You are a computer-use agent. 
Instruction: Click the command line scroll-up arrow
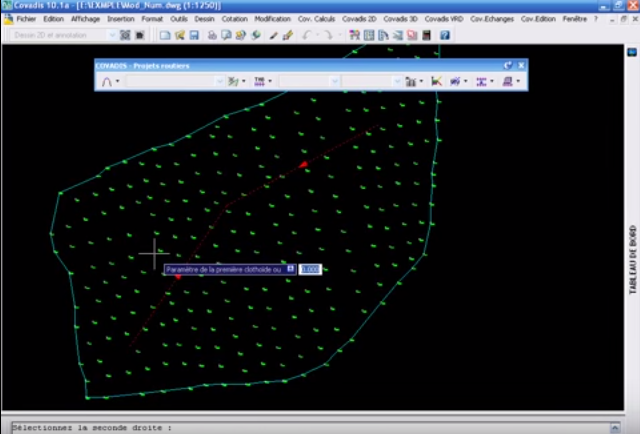coord(615,427)
